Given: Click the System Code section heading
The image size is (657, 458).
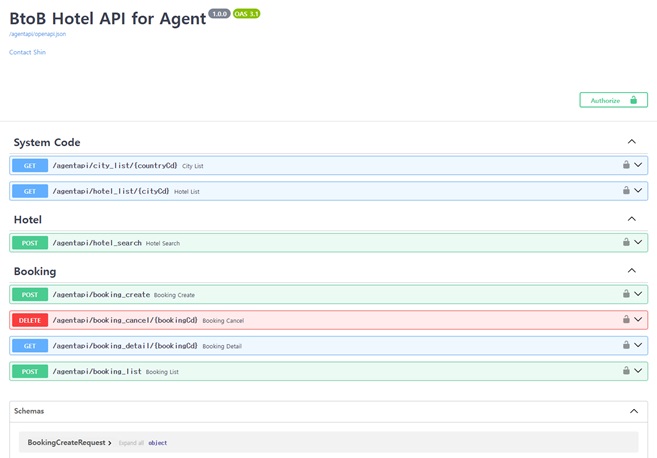Looking at the screenshot, I should click(x=47, y=142).
